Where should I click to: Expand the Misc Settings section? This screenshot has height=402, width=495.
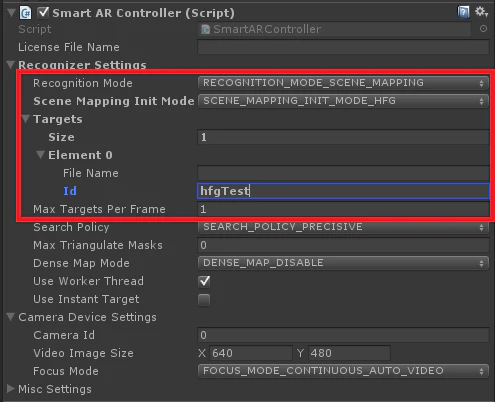(x=11, y=389)
